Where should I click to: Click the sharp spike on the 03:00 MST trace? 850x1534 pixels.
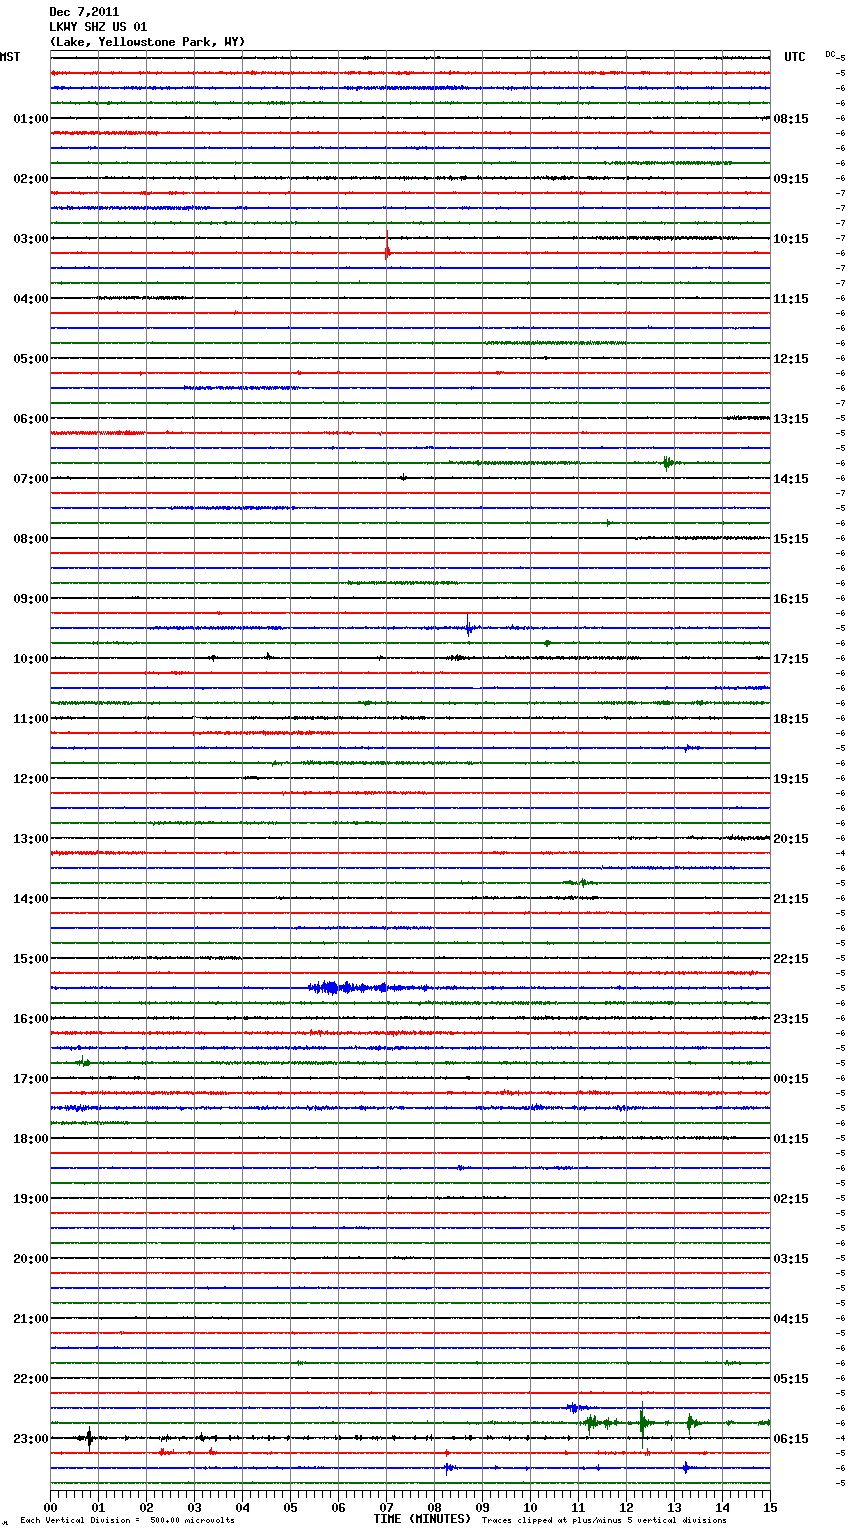(x=387, y=245)
